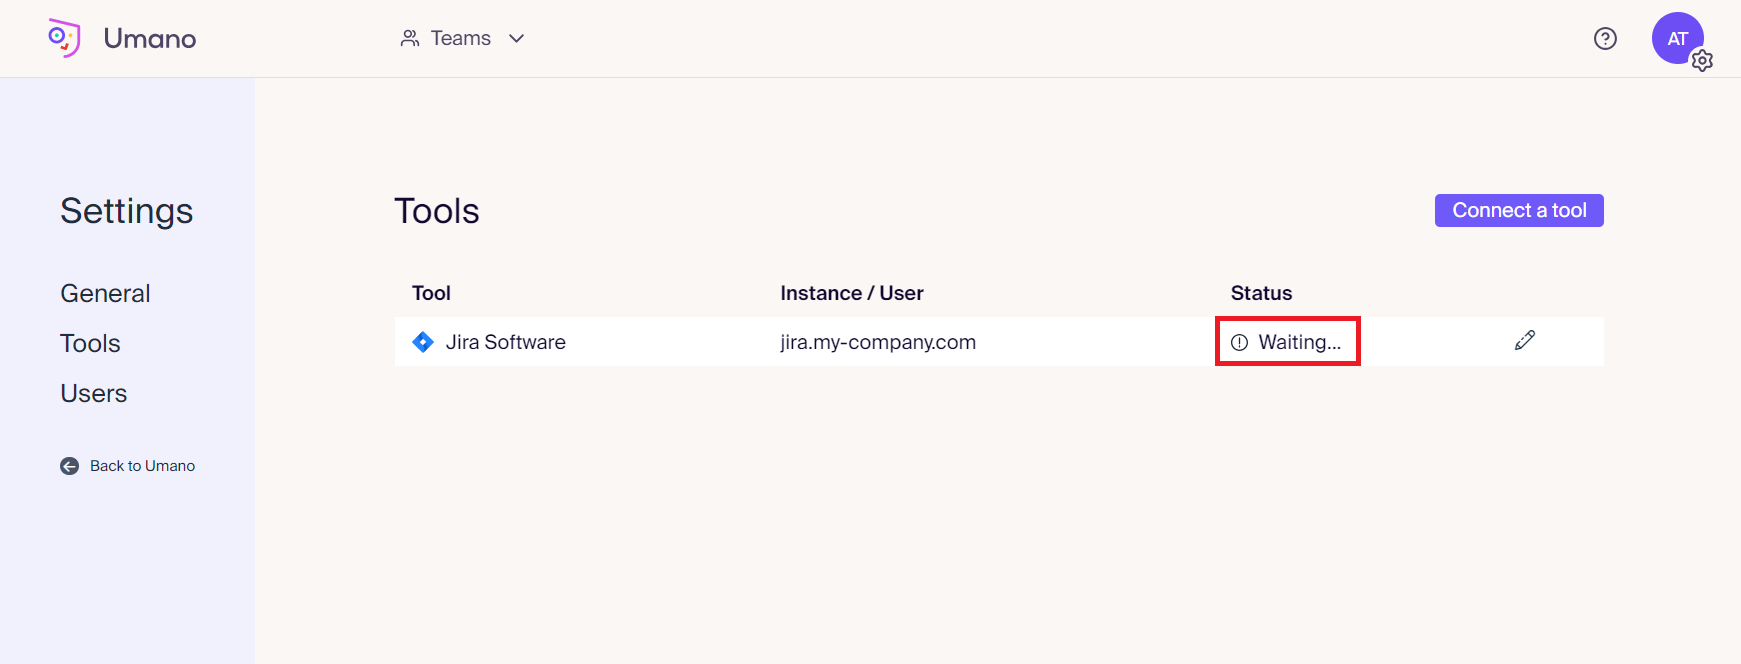Select Tools in the settings sidebar
The height and width of the screenshot is (664, 1741).
[x=90, y=343]
